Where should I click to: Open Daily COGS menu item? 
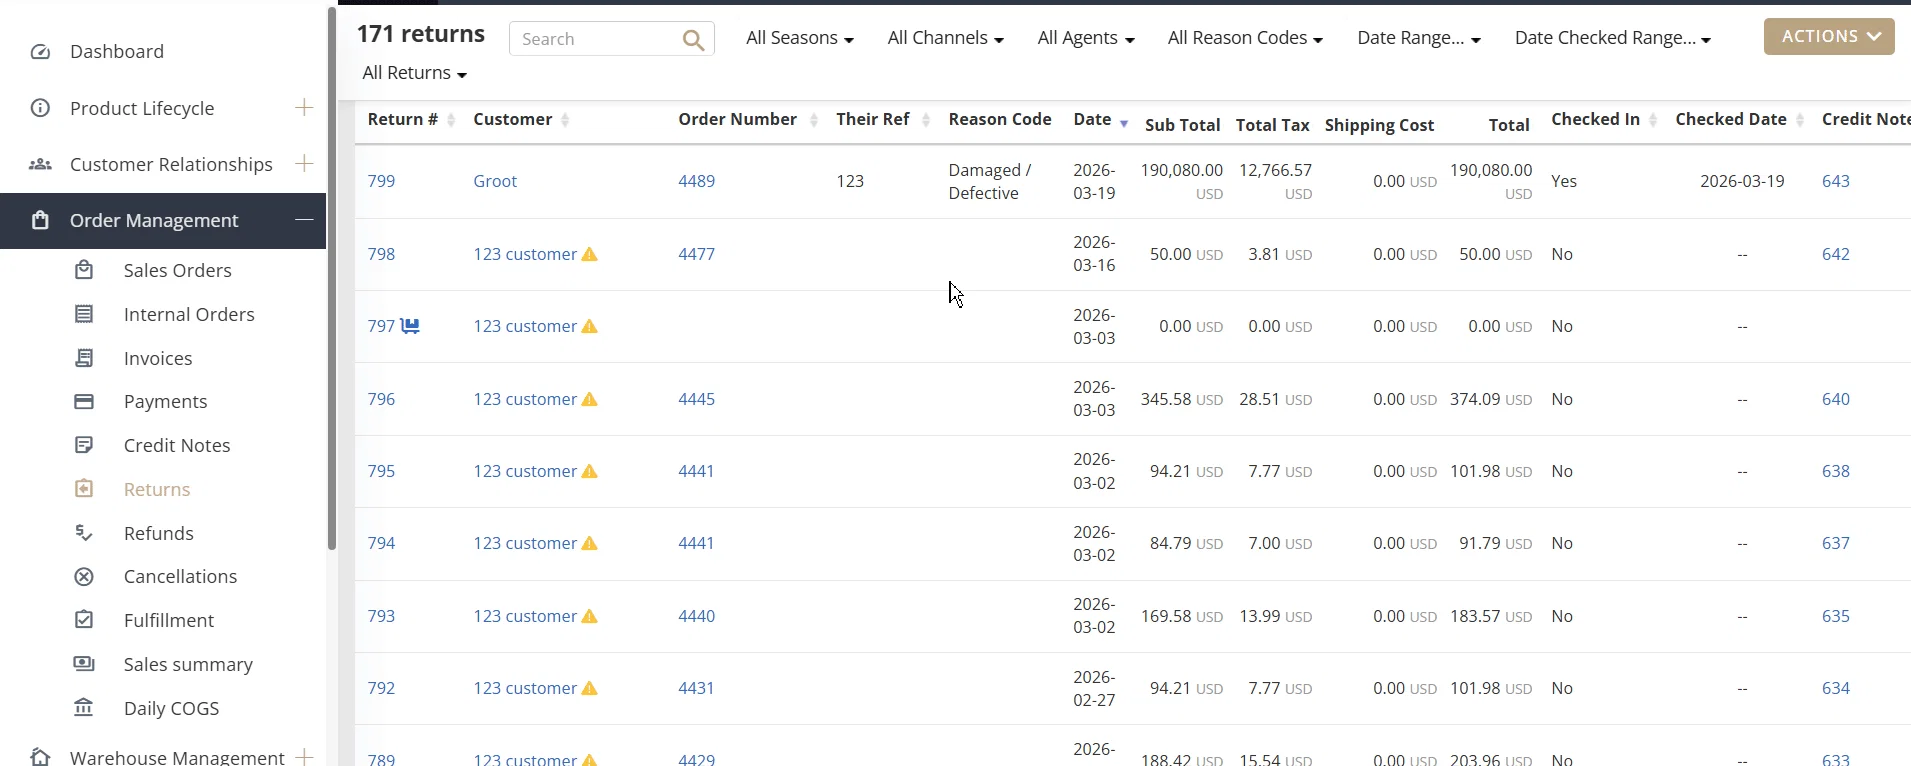[x=172, y=708]
